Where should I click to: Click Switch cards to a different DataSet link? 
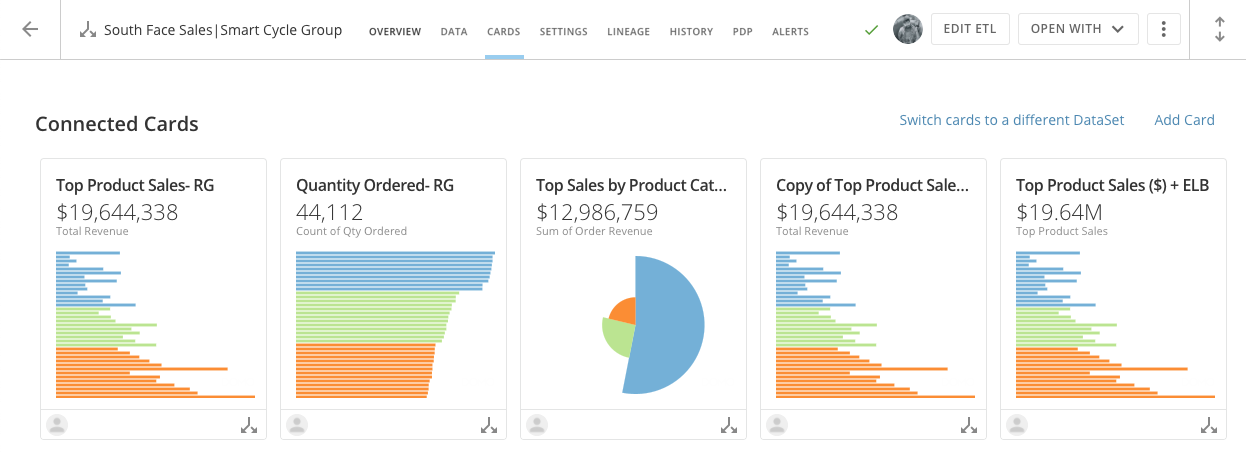[x=1011, y=120]
